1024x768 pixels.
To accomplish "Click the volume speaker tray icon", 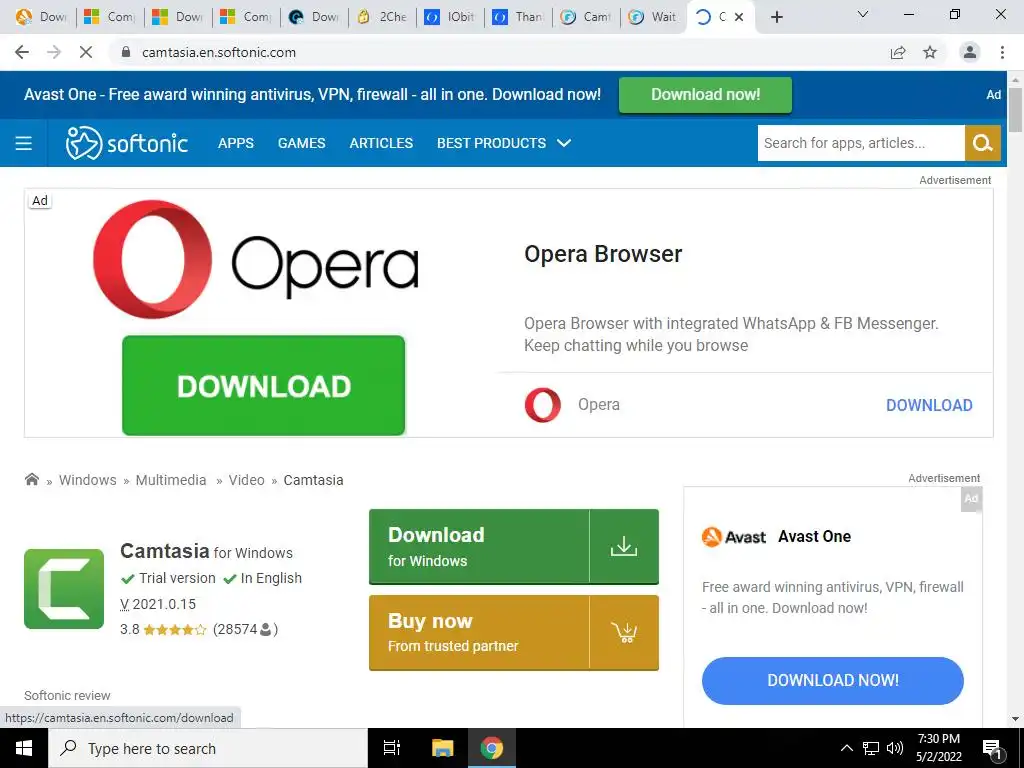I will point(895,748).
